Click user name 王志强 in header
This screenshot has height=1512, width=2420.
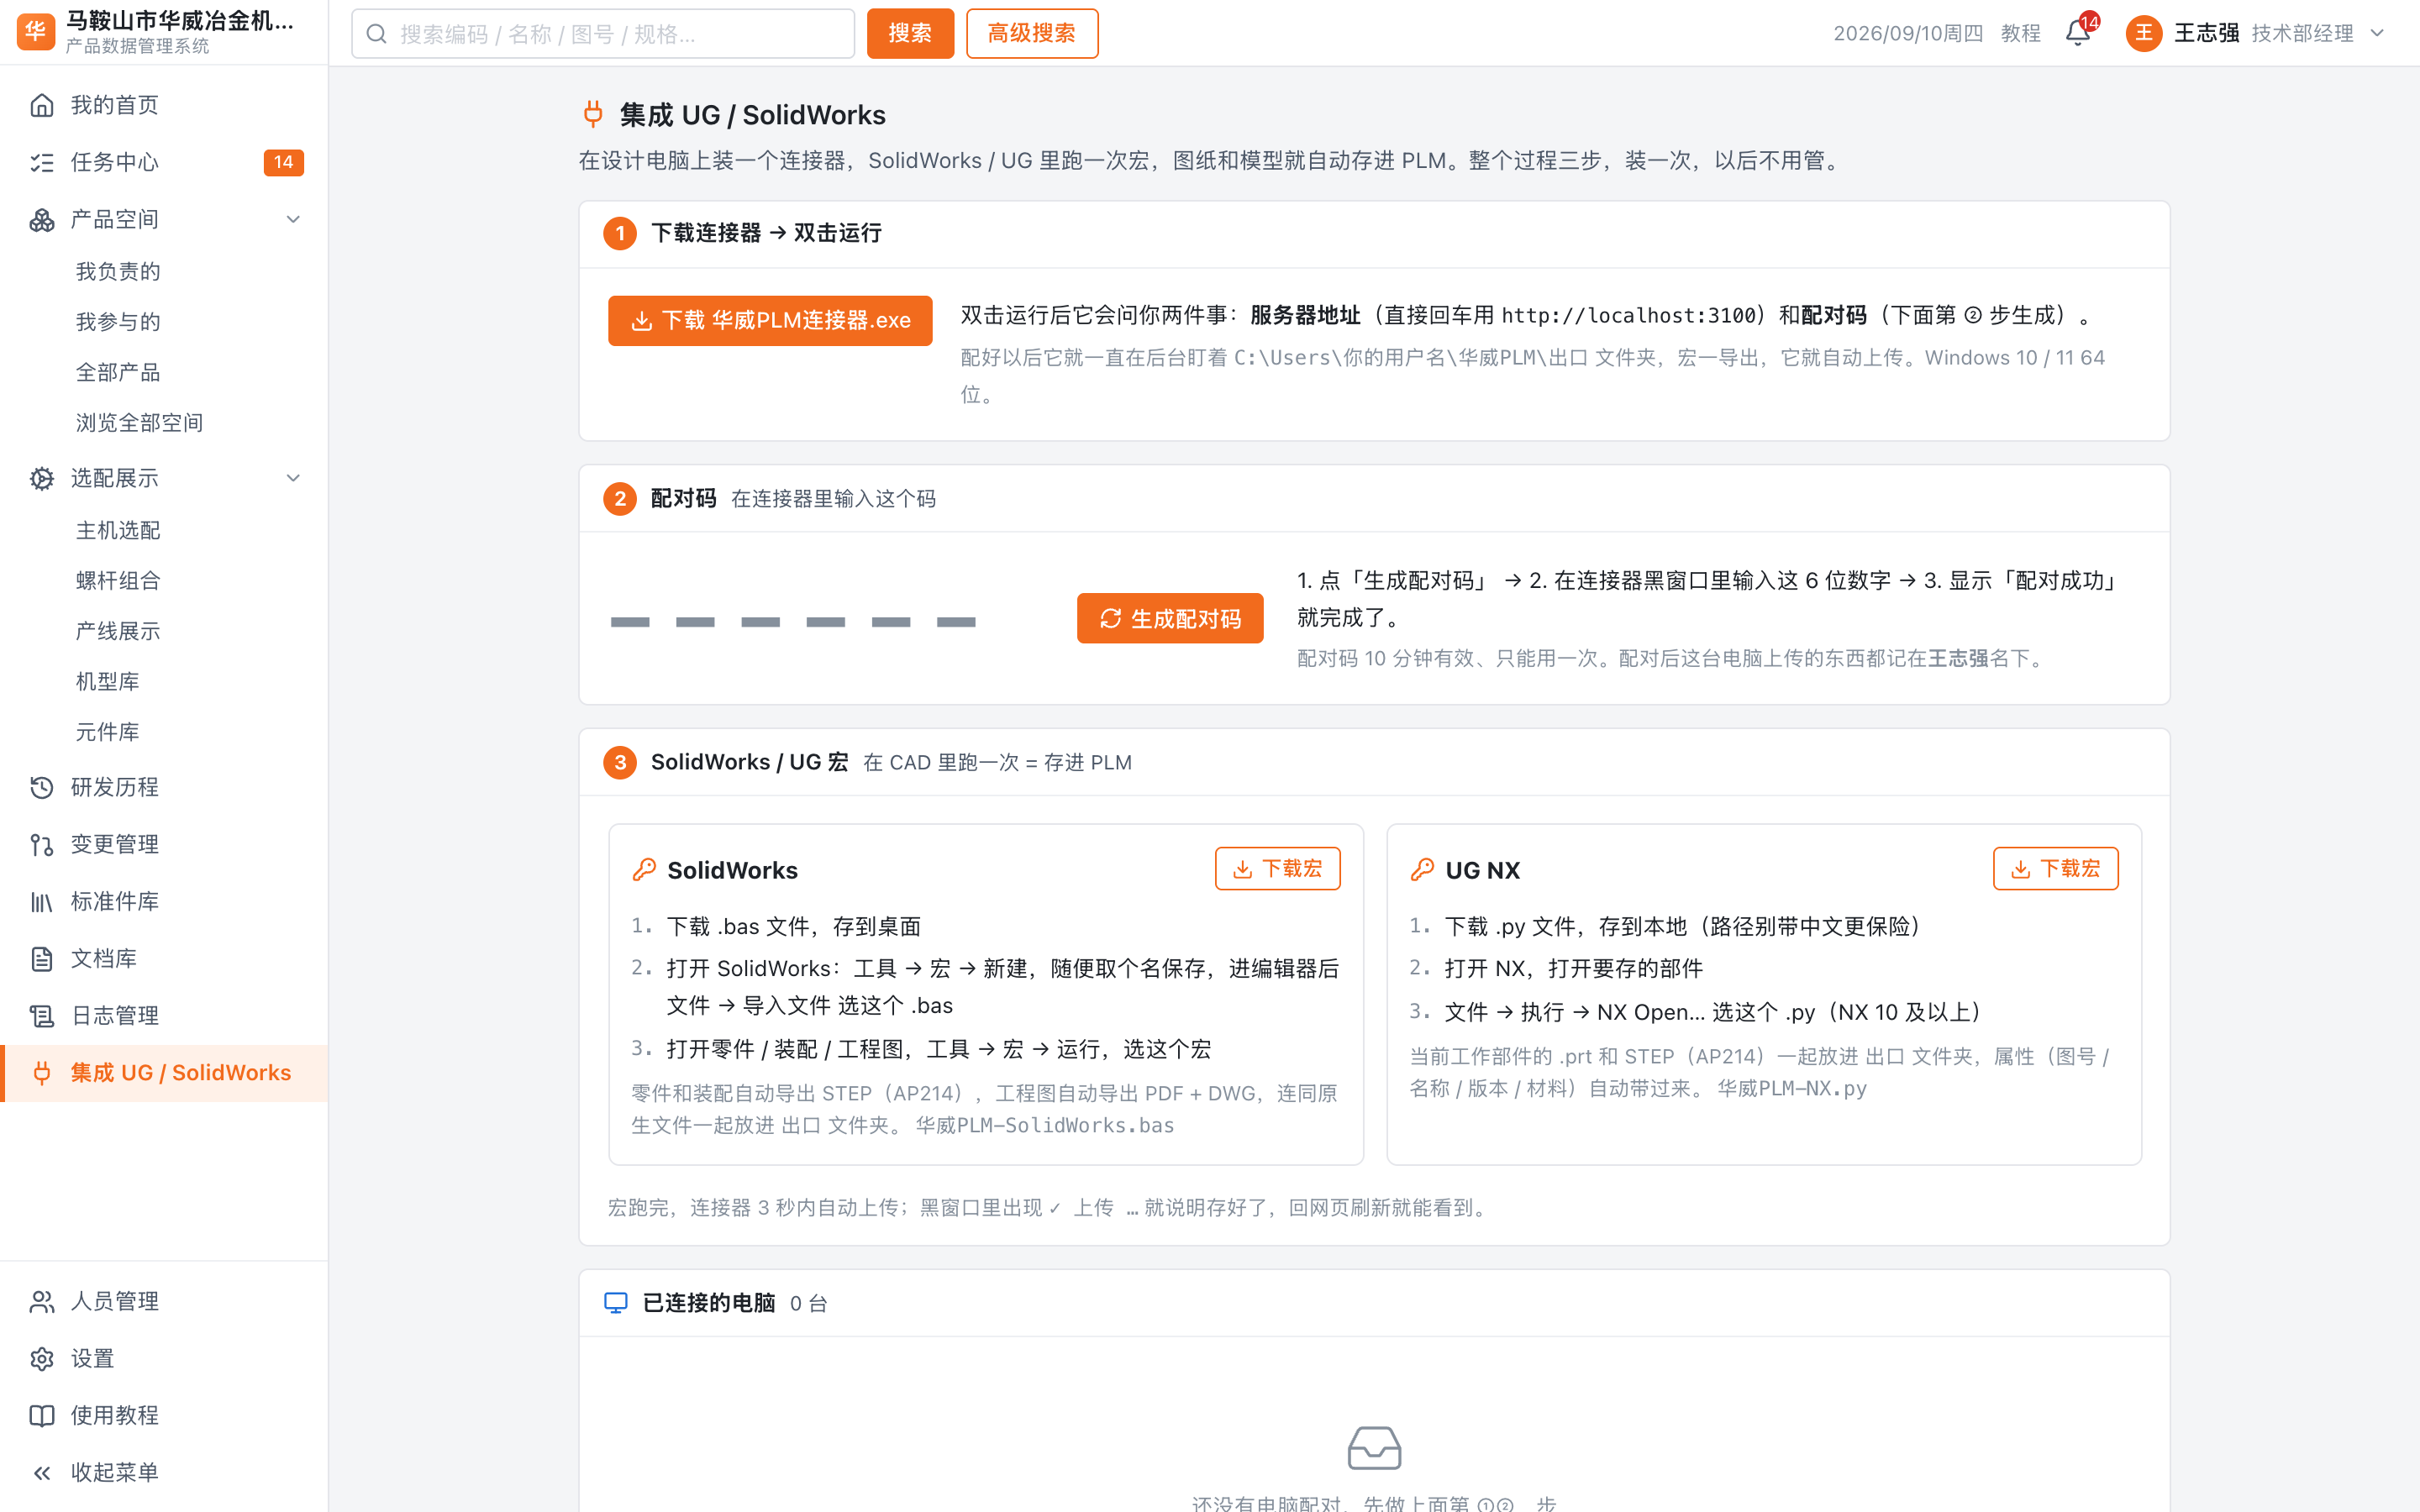click(2206, 33)
